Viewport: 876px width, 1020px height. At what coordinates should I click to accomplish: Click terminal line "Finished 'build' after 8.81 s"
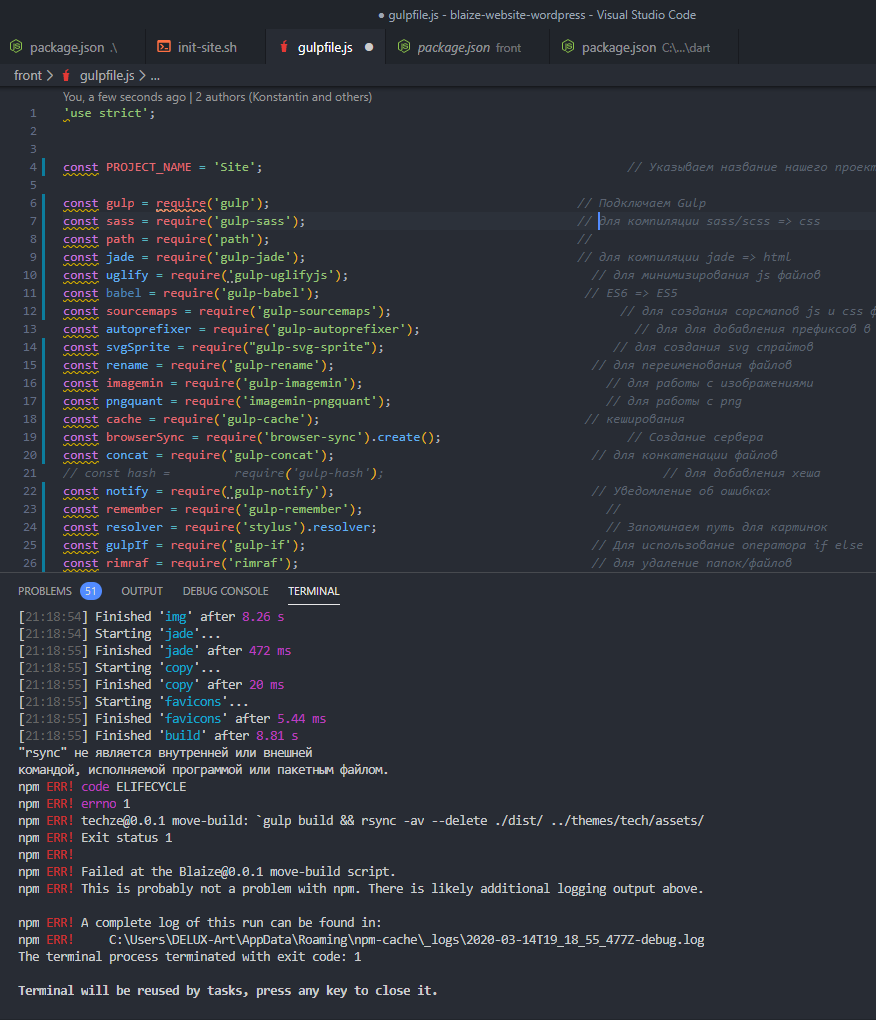pos(159,735)
